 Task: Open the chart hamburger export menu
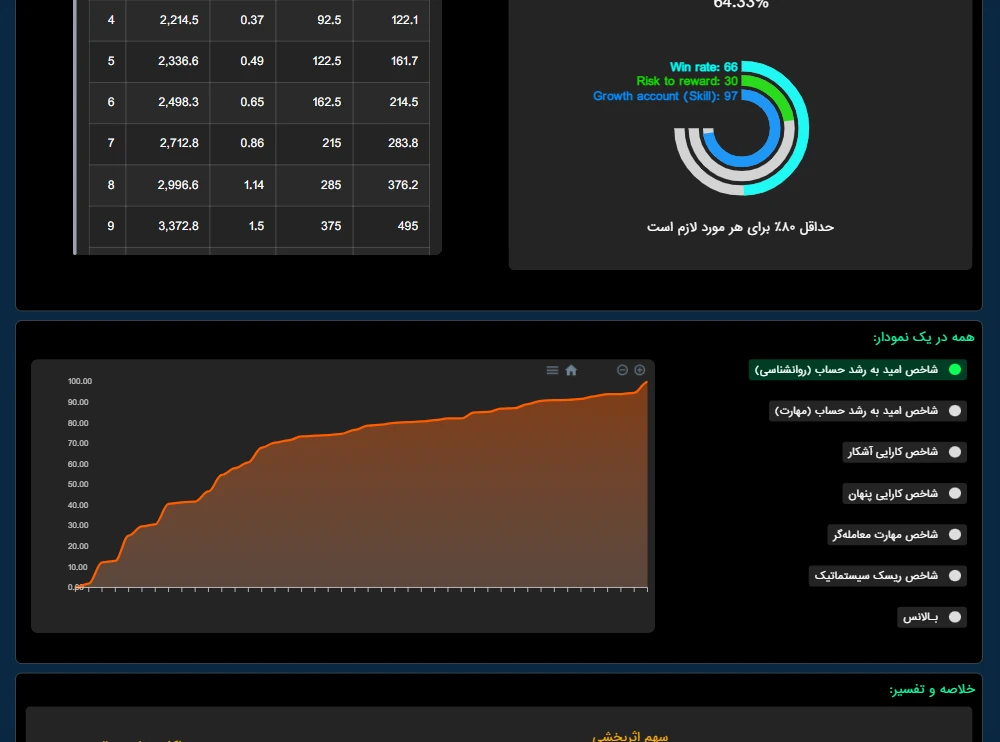(x=552, y=370)
